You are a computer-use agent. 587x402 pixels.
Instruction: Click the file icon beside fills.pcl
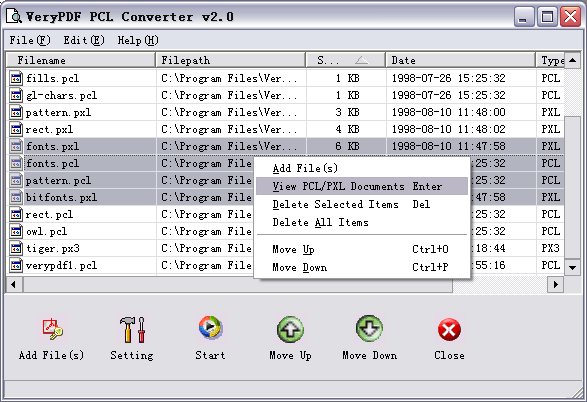[16, 78]
